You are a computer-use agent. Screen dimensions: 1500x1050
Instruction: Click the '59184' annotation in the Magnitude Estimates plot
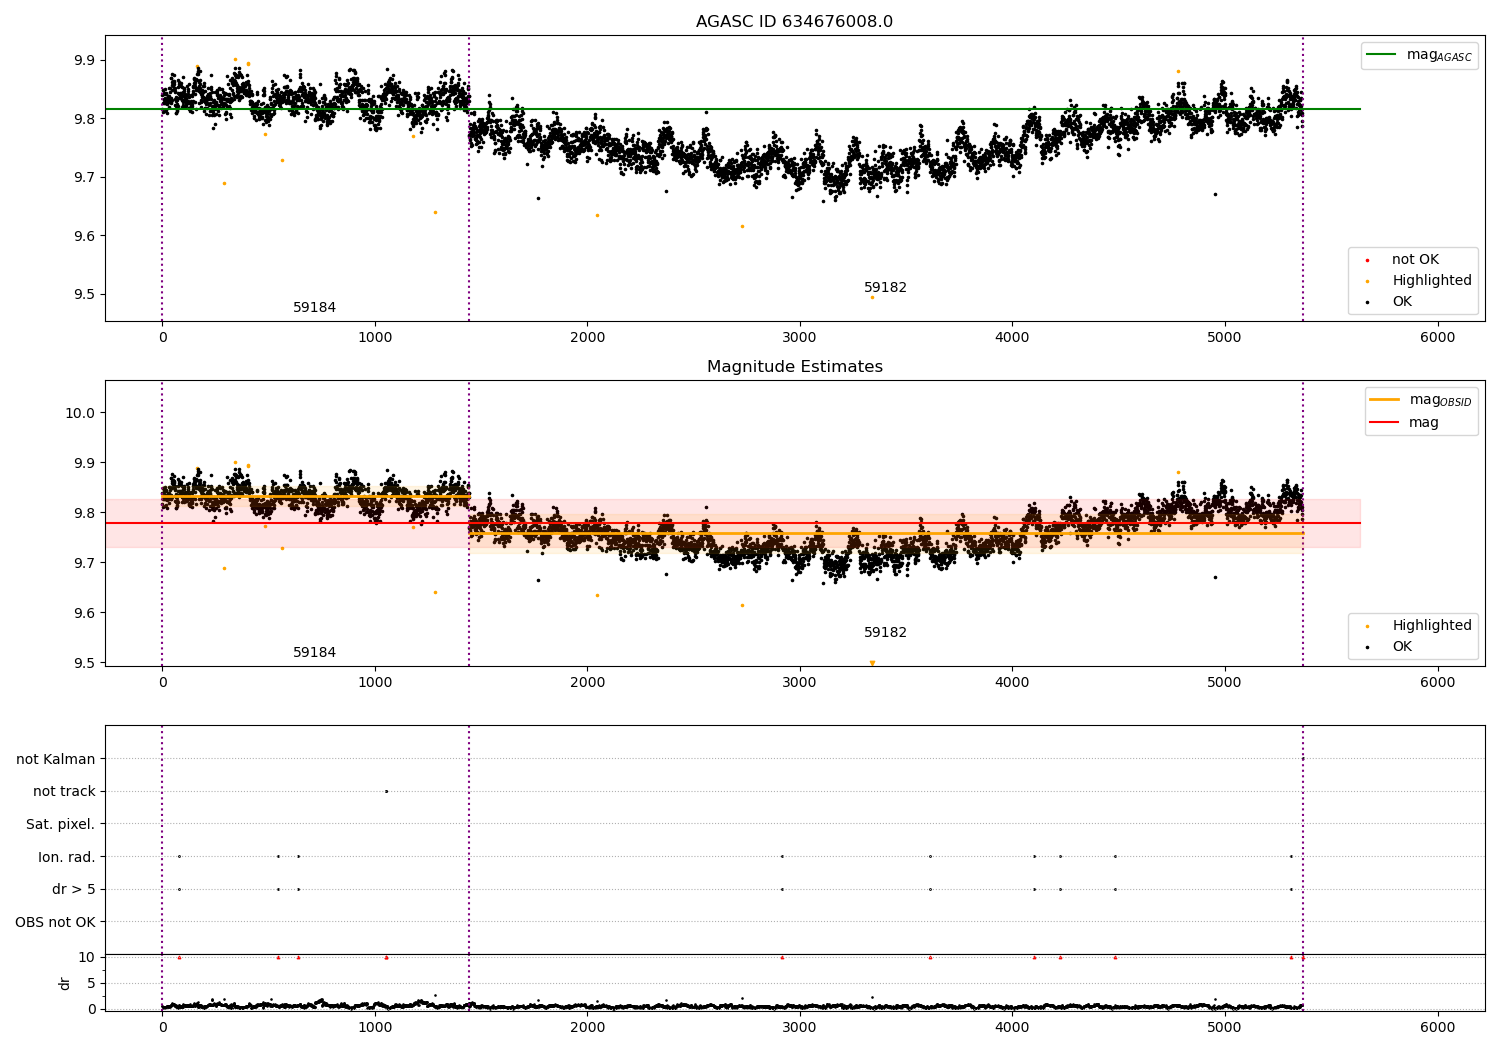coord(314,653)
